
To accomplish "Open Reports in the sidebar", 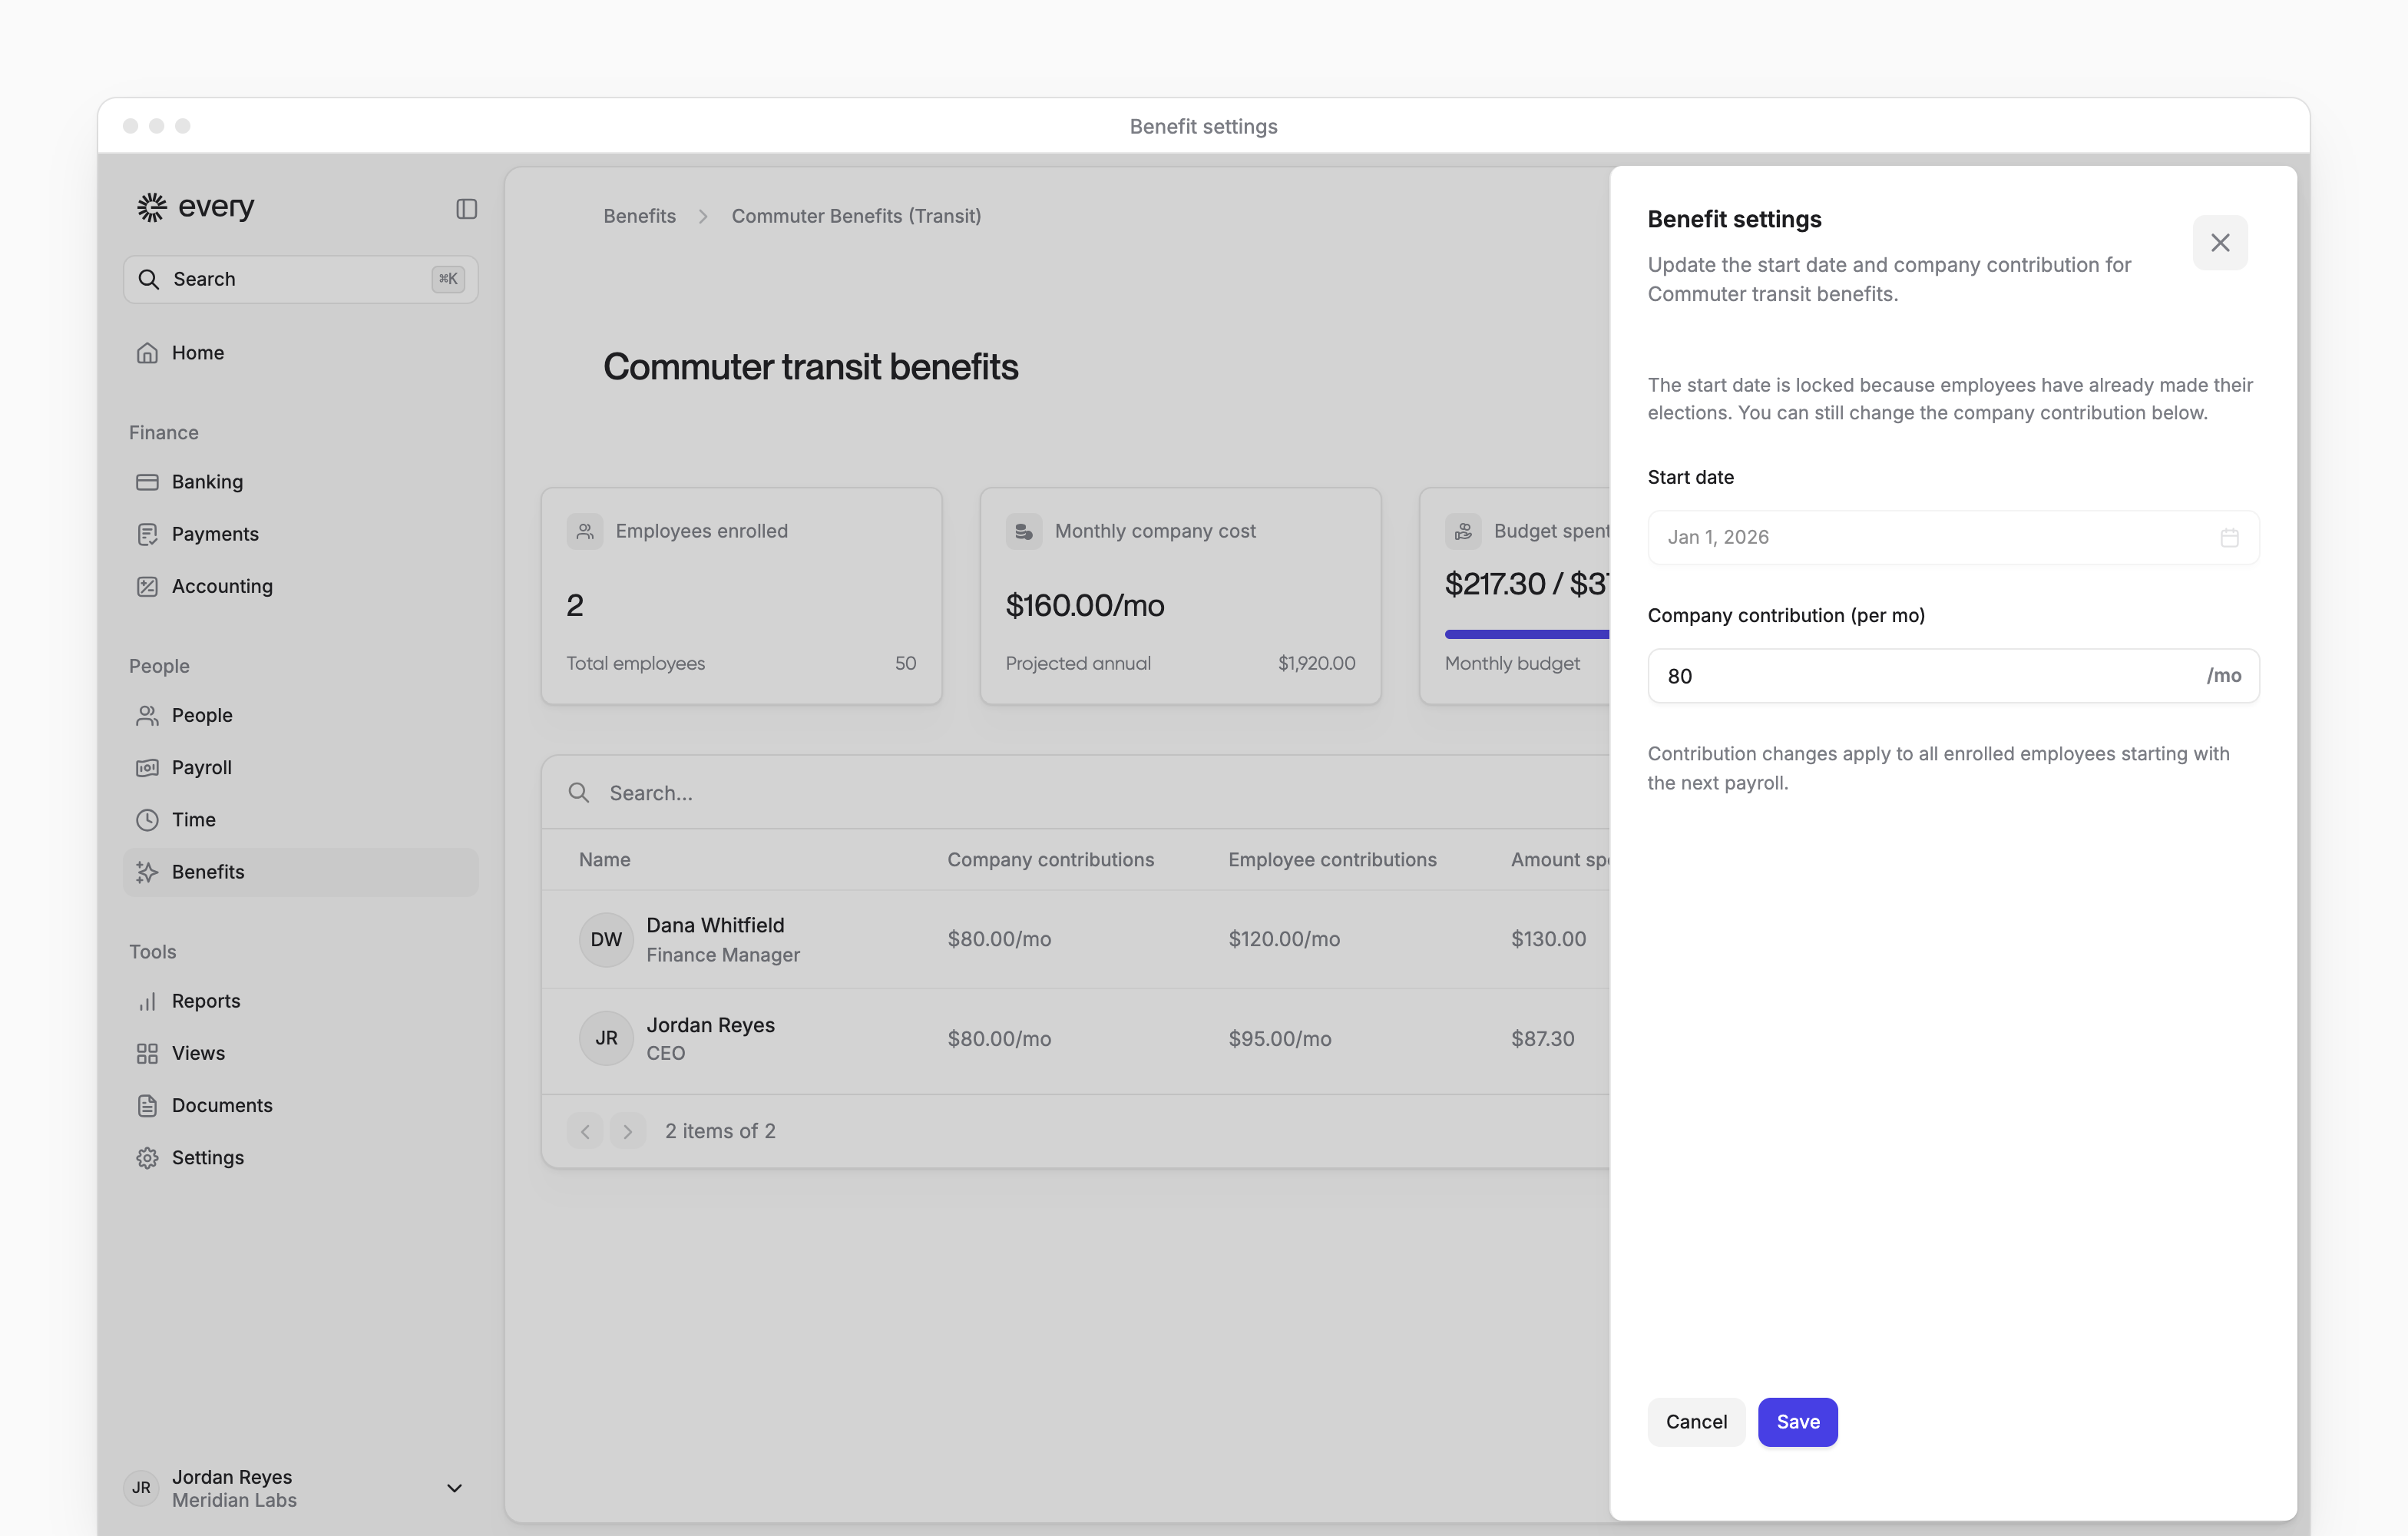I will [x=300, y=1001].
